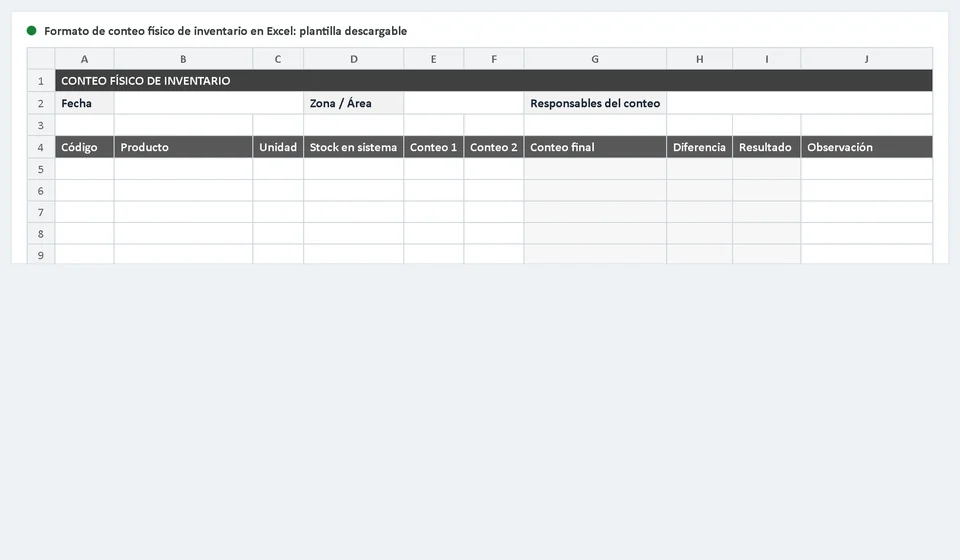Click the 'Conteo 1' header cell
The width and height of the screenshot is (960, 560).
tap(433, 147)
